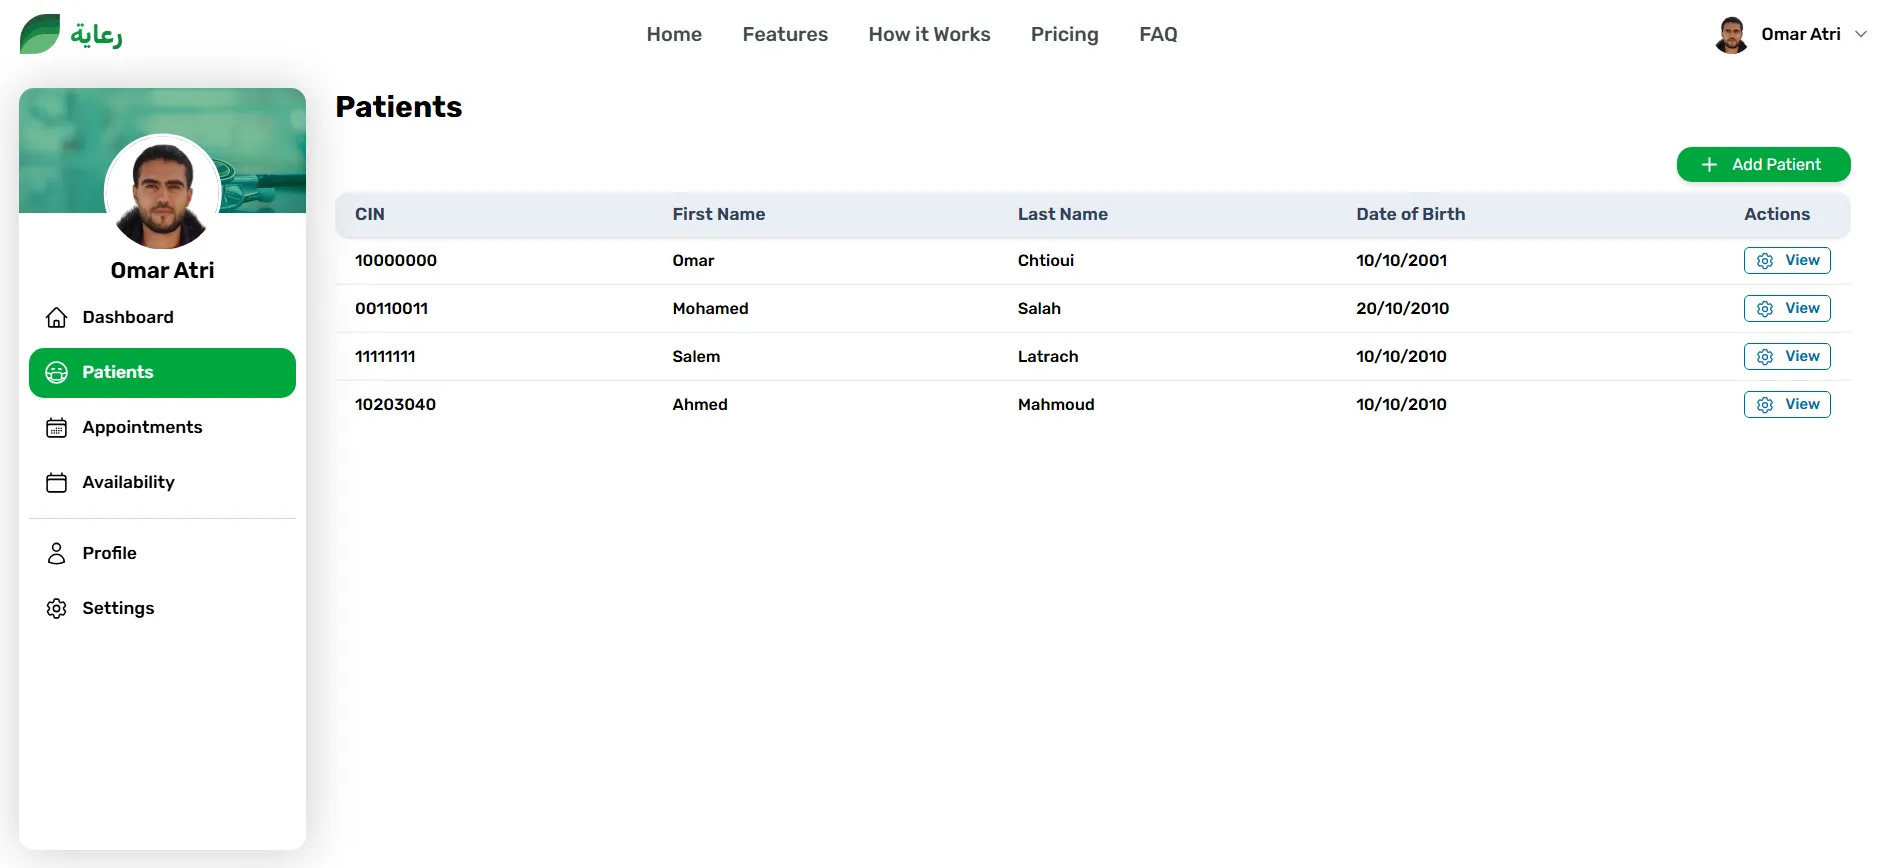
Task: Go to the Pricing page
Action: [1064, 34]
